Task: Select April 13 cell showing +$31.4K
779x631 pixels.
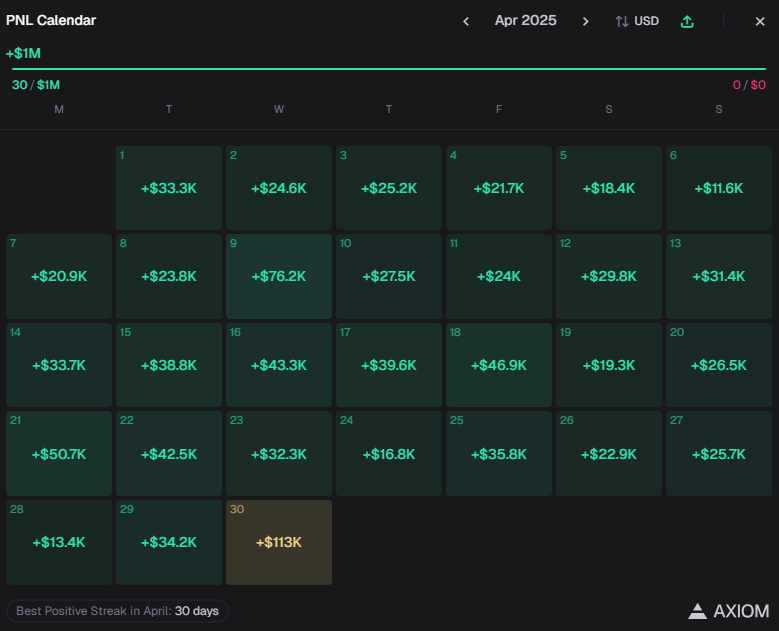Action: 719,276
